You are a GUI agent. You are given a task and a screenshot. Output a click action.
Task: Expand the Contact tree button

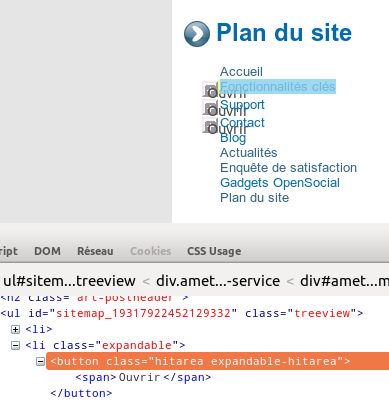pos(210,126)
